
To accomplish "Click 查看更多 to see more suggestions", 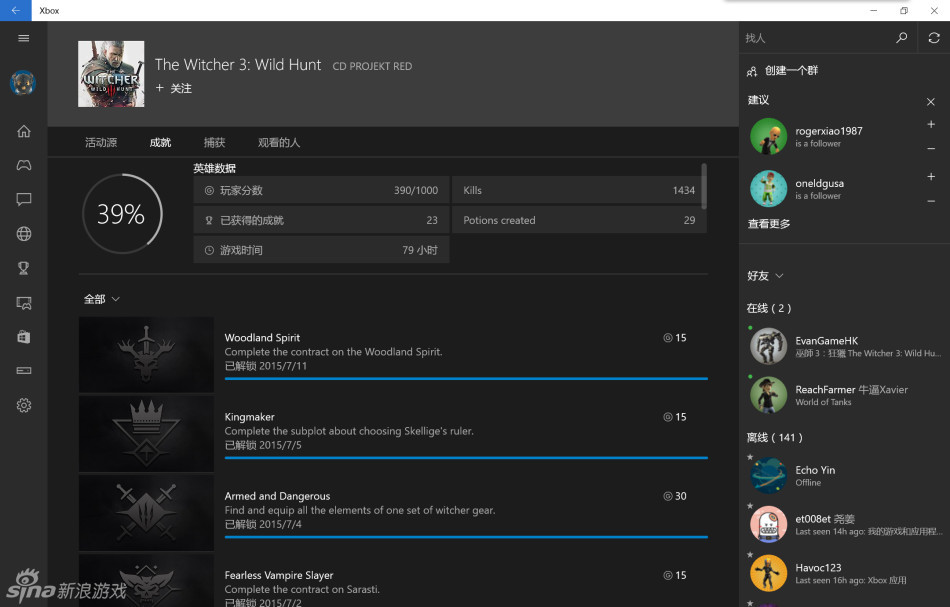I will [x=769, y=224].
